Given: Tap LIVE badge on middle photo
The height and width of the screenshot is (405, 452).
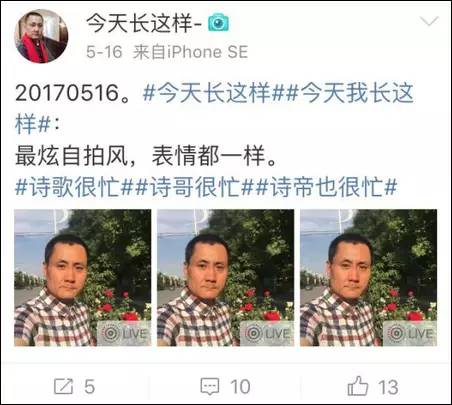Looking at the screenshot, I should point(267,333).
